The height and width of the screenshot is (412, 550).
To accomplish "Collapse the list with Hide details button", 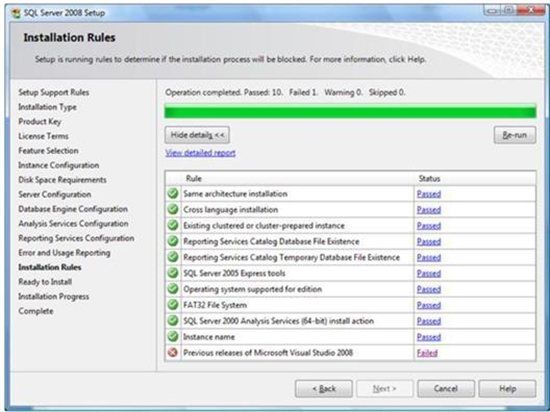I will [197, 135].
